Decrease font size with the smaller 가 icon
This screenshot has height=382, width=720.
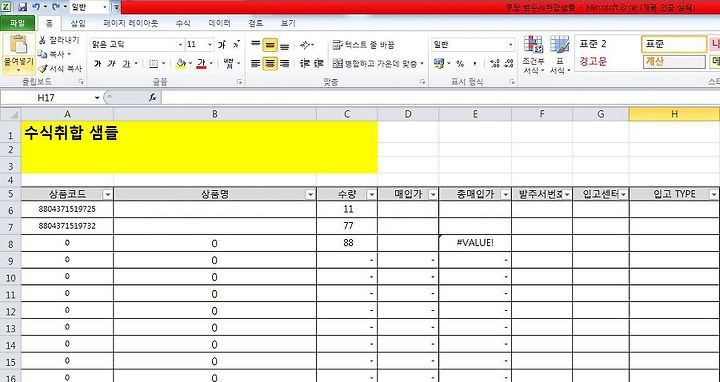pyautogui.click(x=236, y=45)
